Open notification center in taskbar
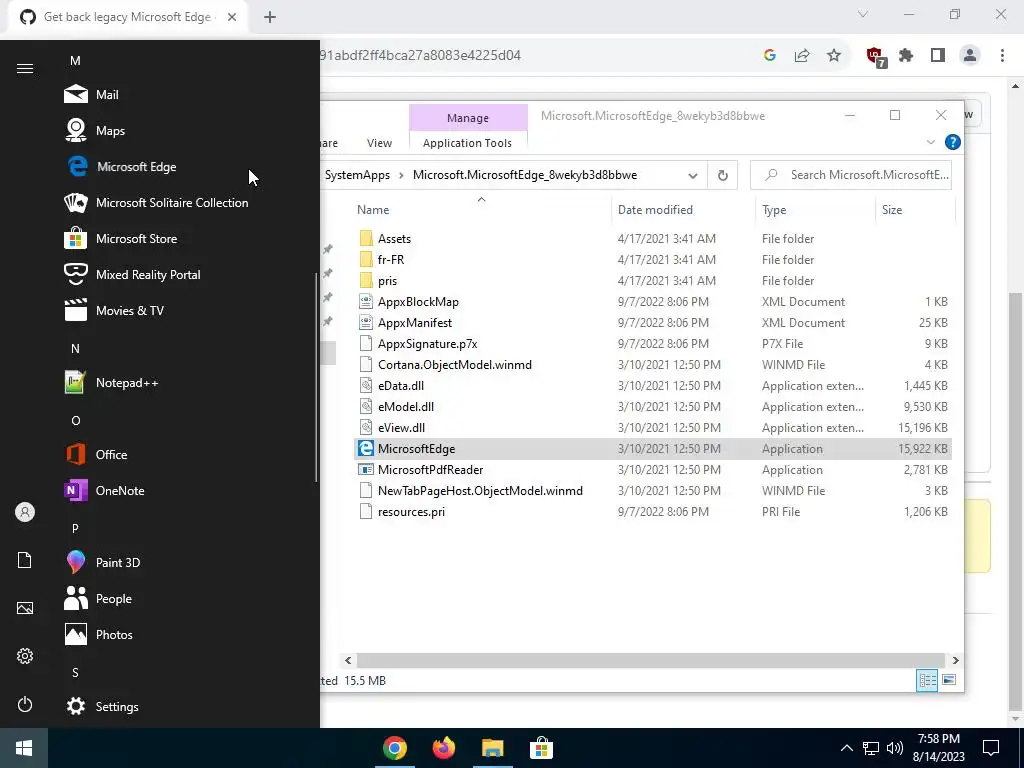This screenshot has height=768, width=1024. point(991,748)
